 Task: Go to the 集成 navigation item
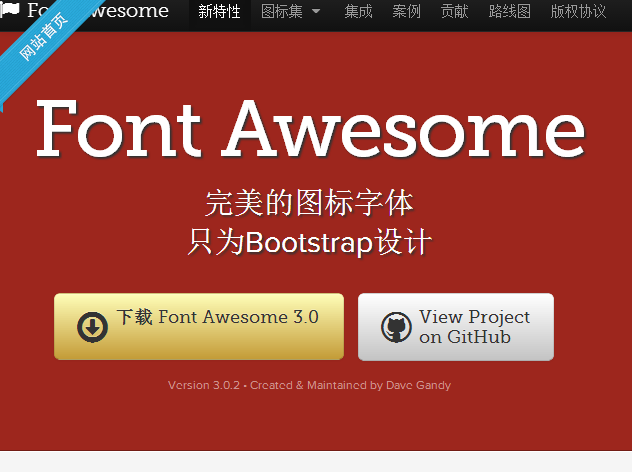click(358, 11)
